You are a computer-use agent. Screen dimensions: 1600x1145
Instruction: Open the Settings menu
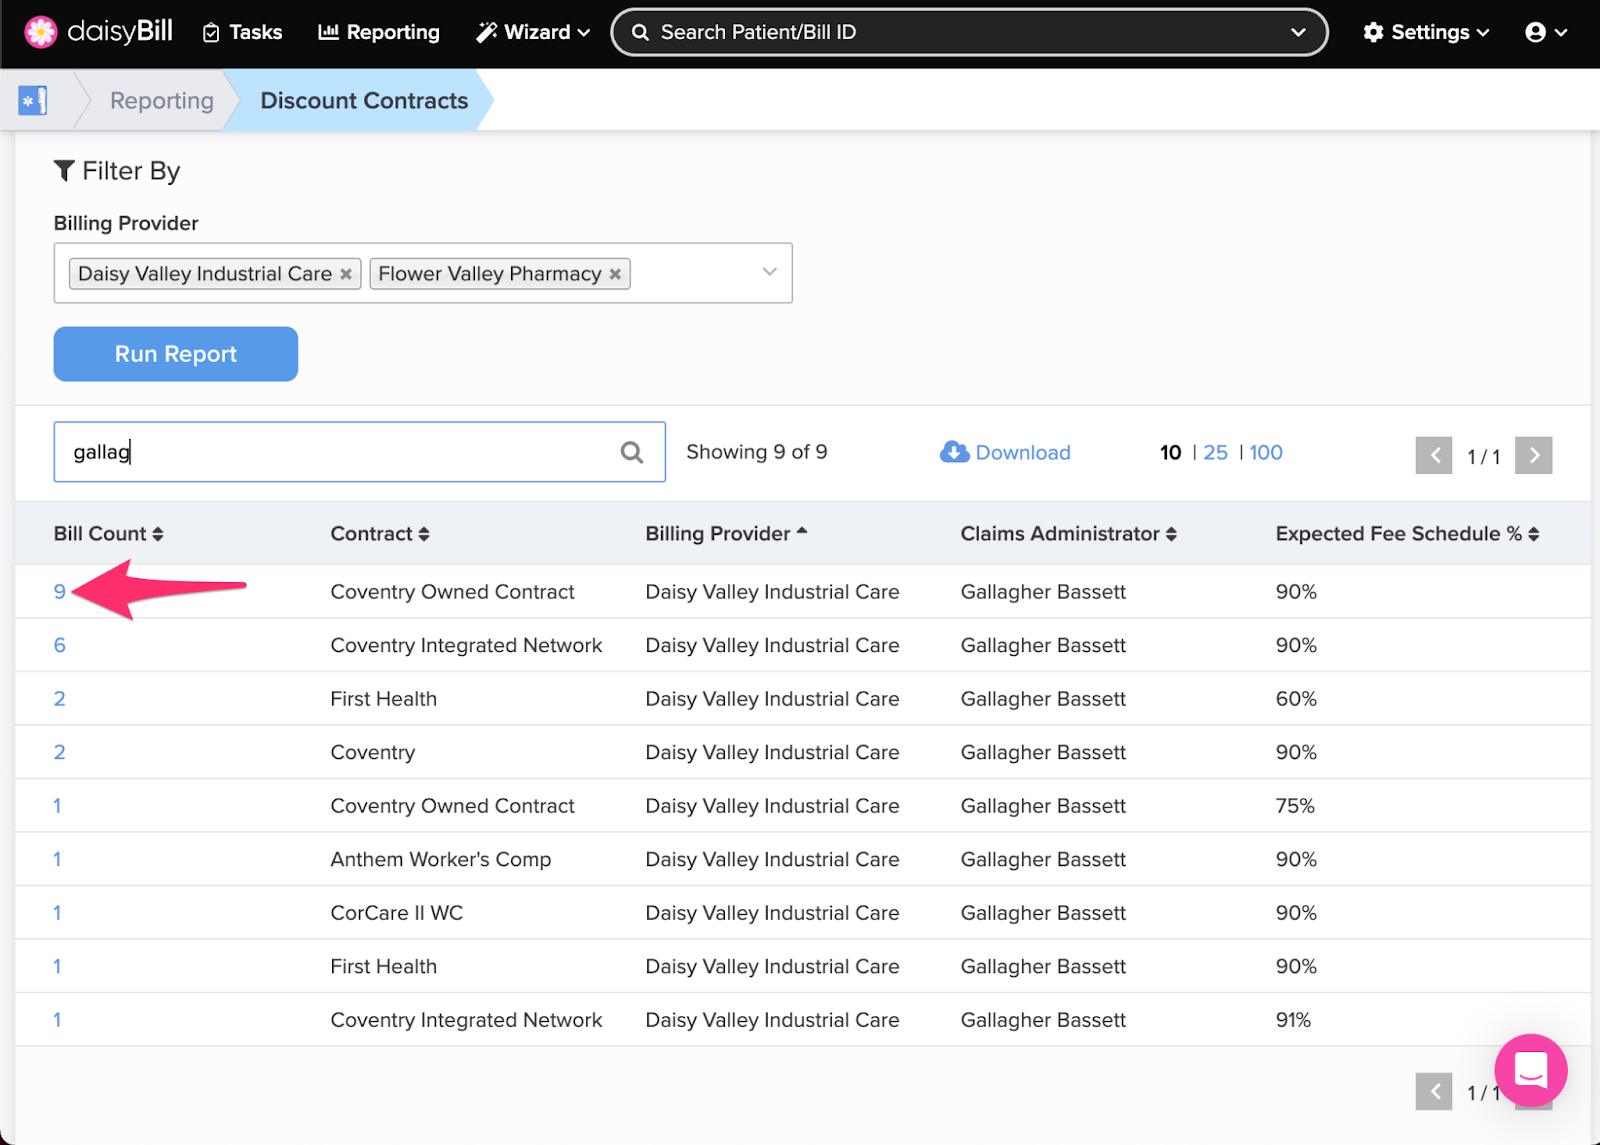tap(1426, 32)
